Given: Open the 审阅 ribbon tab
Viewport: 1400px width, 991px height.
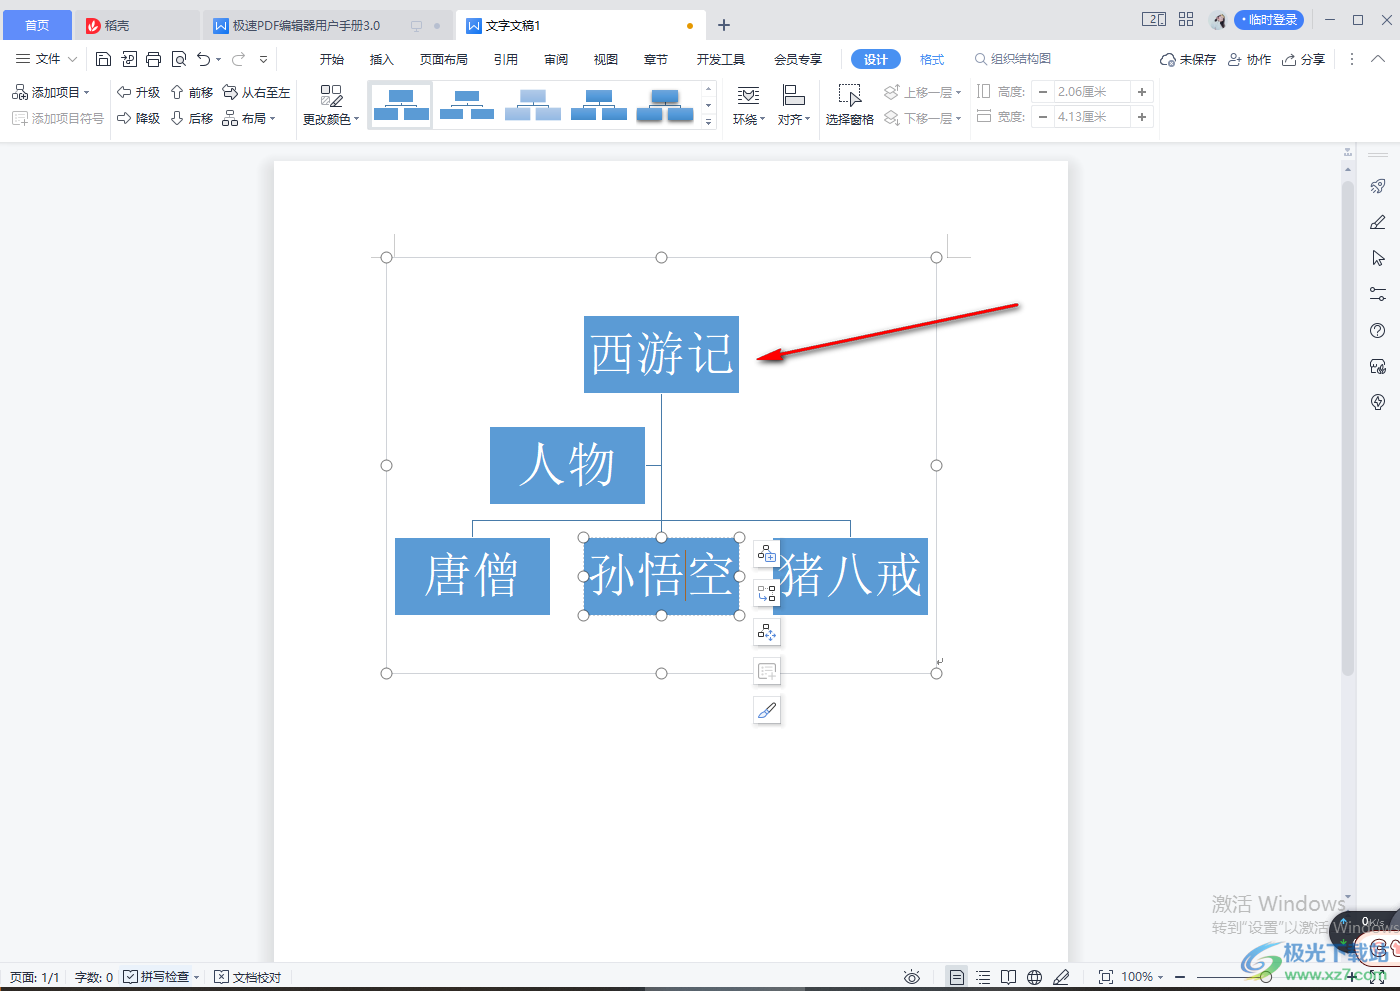Looking at the screenshot, I should point(556,60).
